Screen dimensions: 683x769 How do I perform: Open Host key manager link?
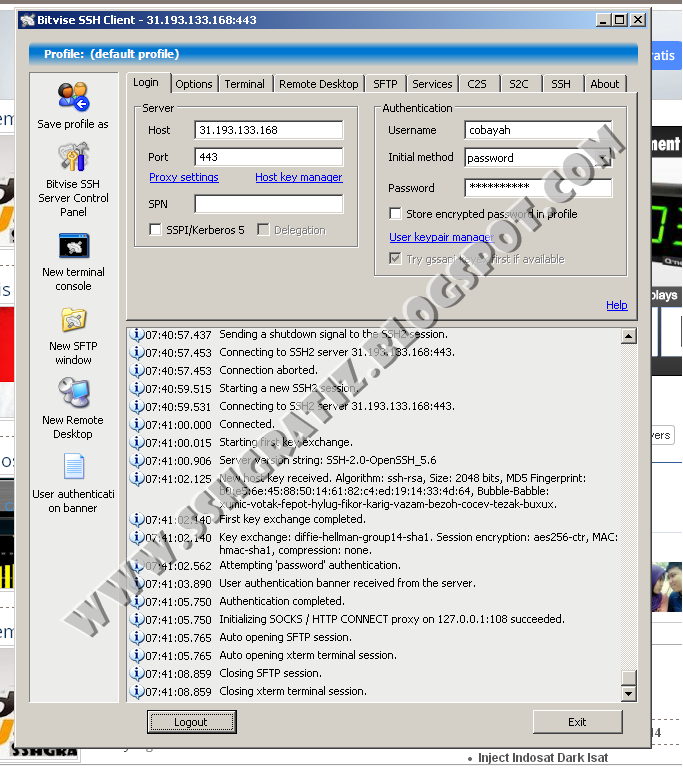(x=299, y=177)
